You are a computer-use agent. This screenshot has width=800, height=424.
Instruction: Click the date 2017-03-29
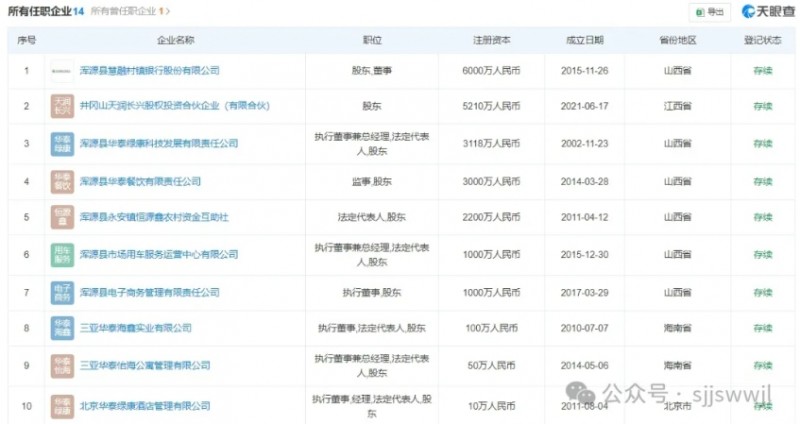[x=585, y=292]
